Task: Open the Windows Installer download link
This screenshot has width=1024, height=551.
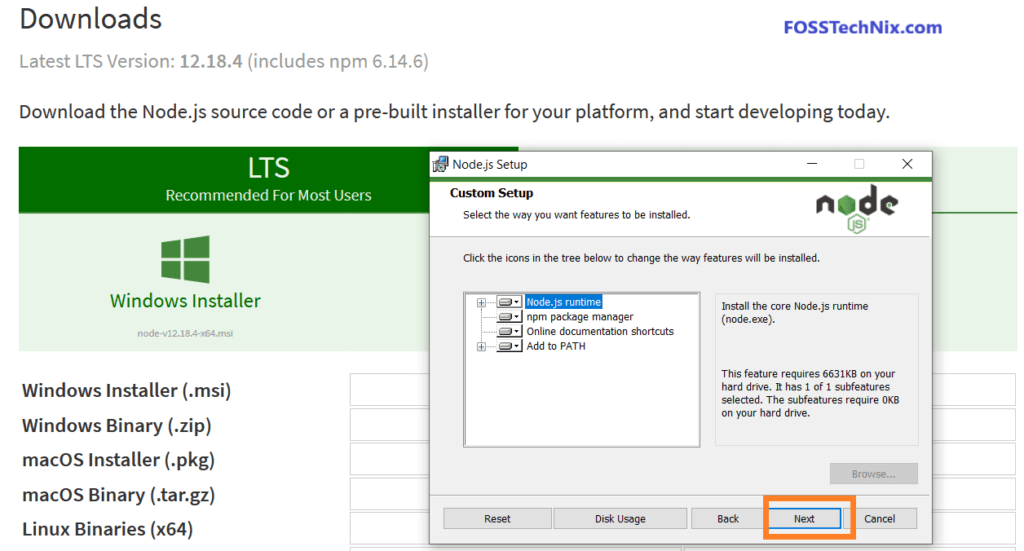Action: point(185,301)
